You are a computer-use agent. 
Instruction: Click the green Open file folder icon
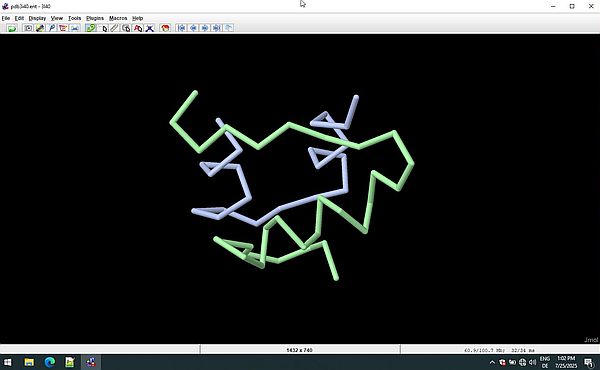12,28
